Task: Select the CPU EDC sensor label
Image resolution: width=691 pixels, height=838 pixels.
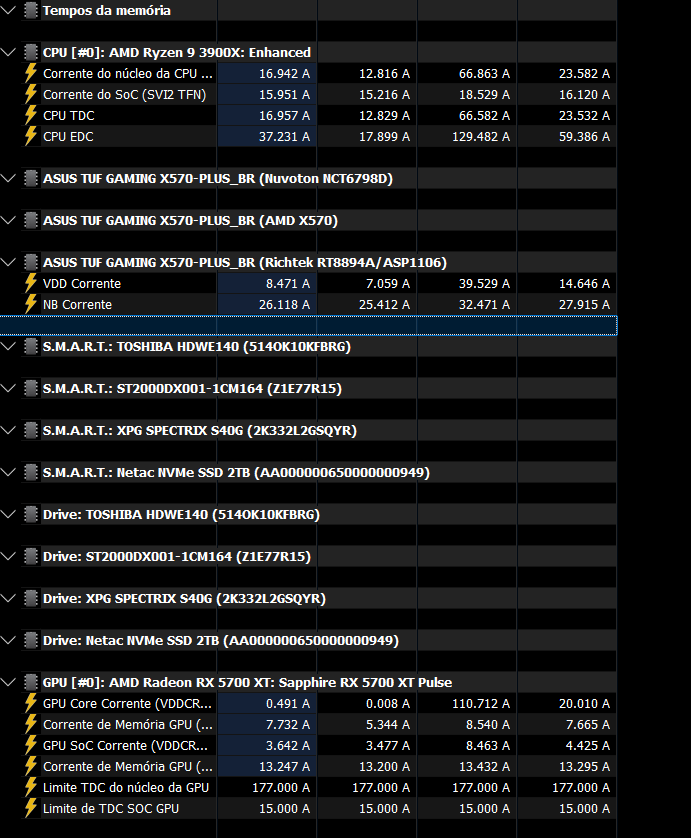Action: click(68, 136)
